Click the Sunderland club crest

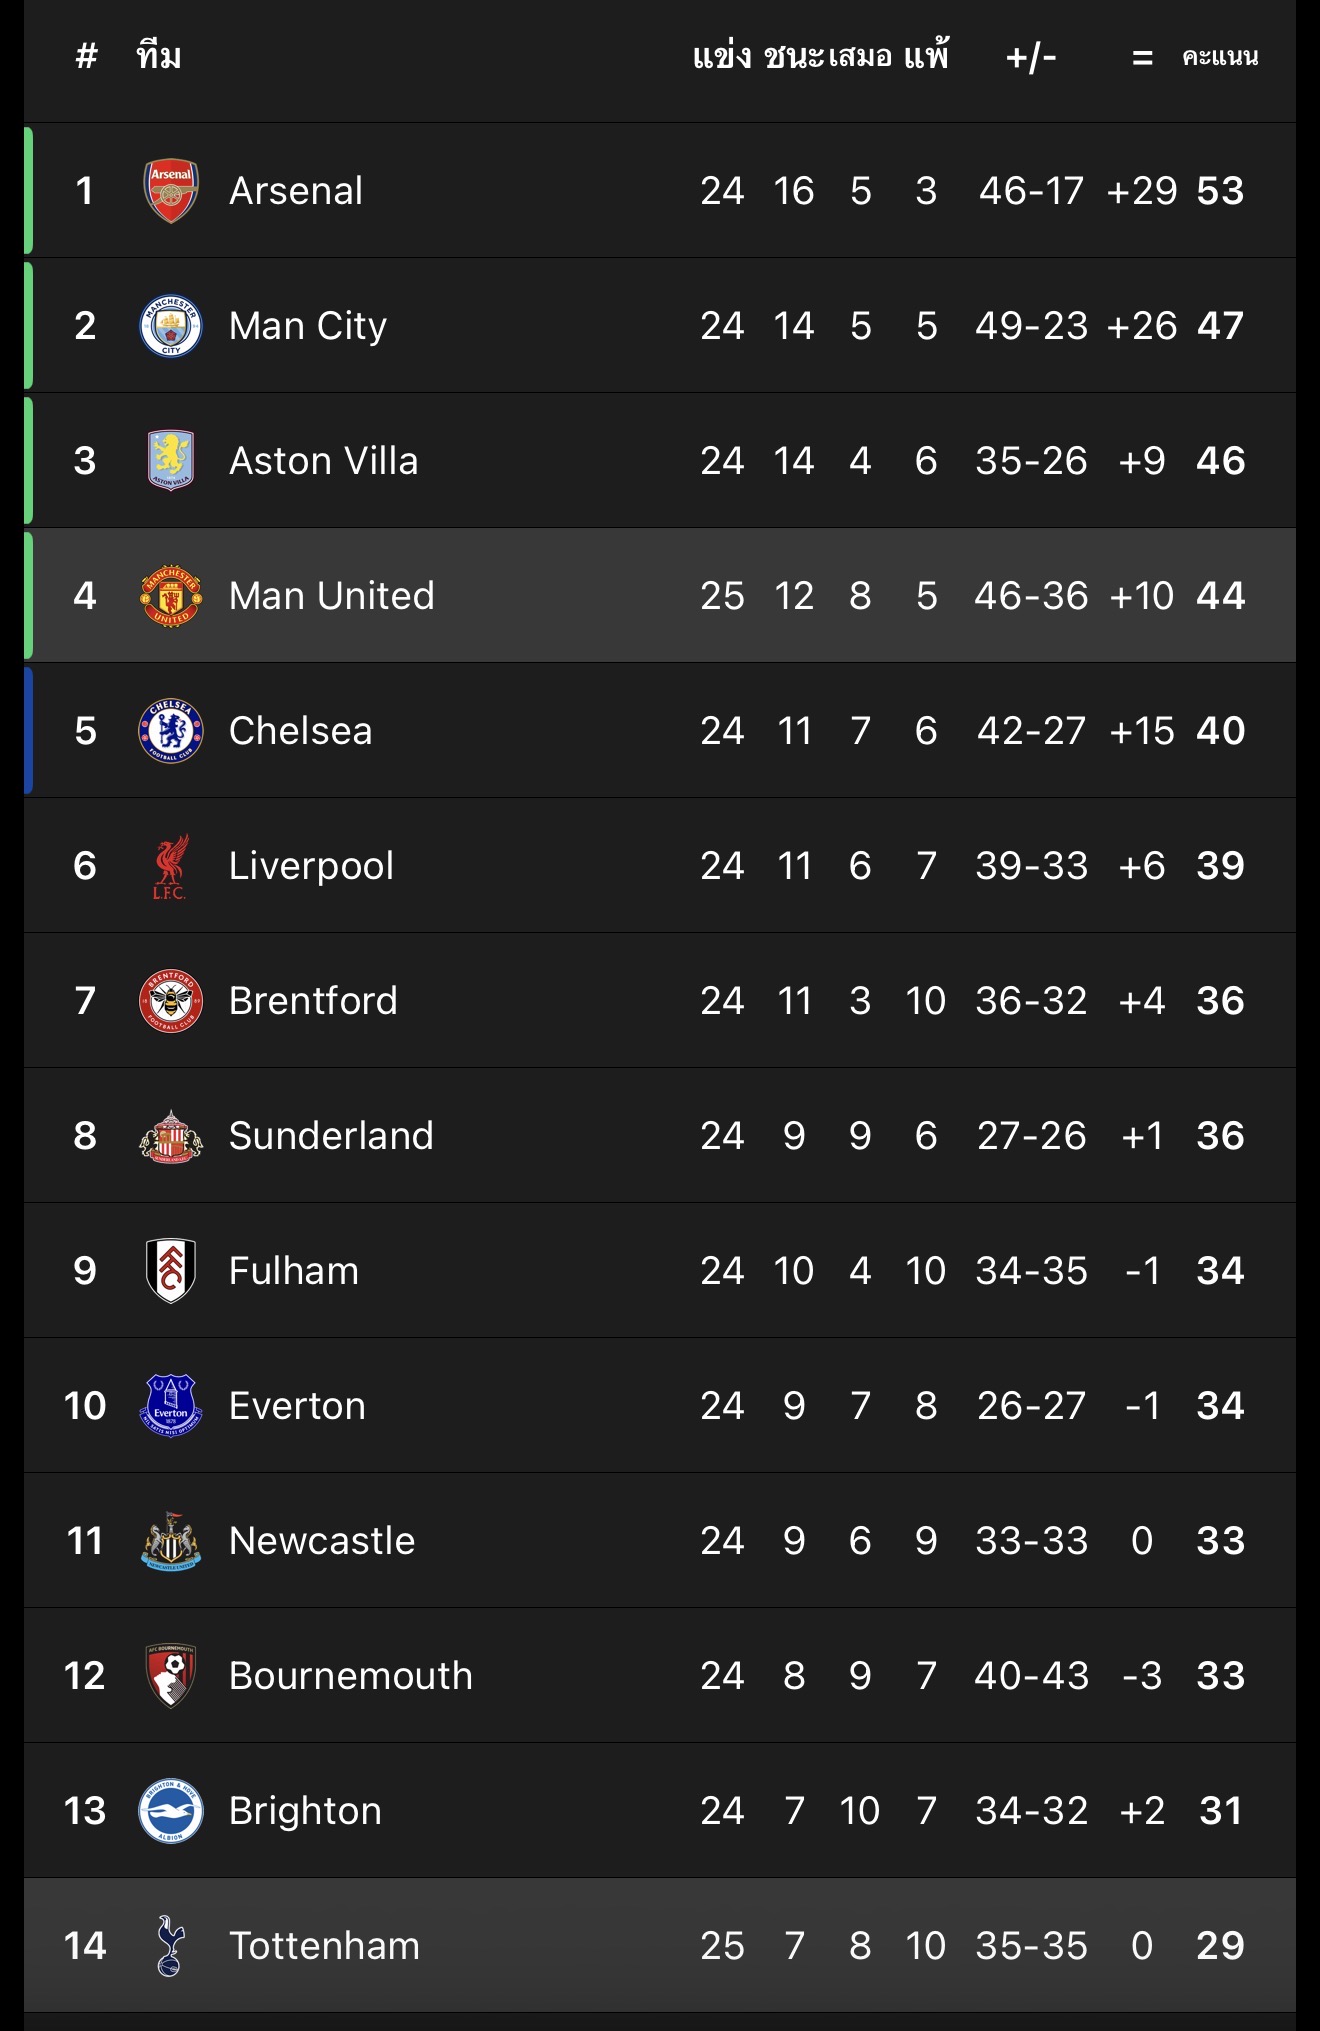(x=171, y=1136)
